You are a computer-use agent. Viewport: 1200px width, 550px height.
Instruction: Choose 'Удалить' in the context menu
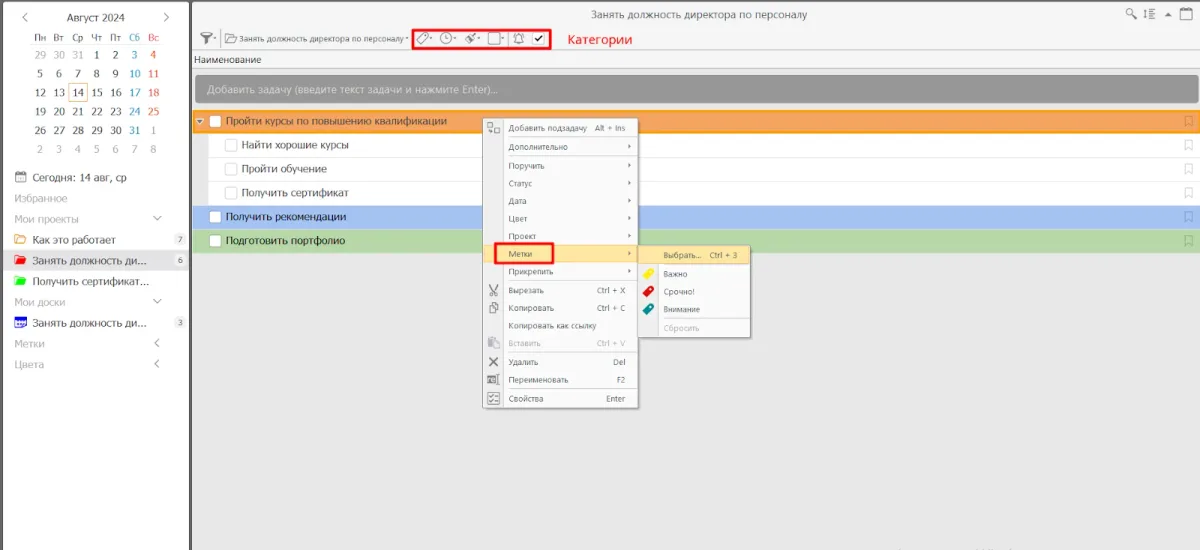(523, 362)
